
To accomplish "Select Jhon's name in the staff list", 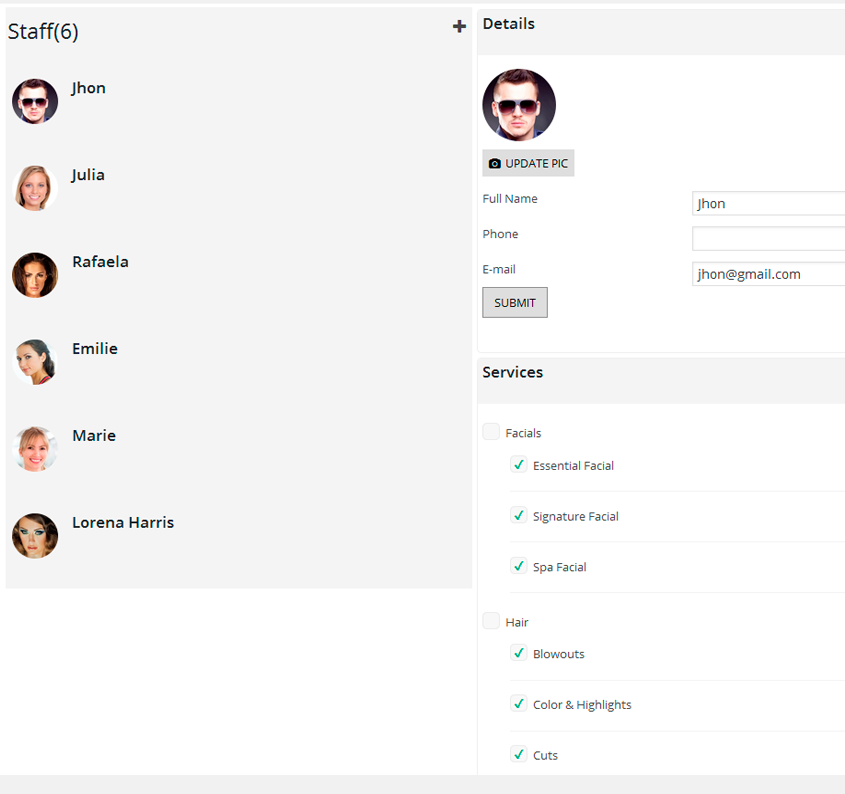I will pyautogui.click(x=88, y=88).
